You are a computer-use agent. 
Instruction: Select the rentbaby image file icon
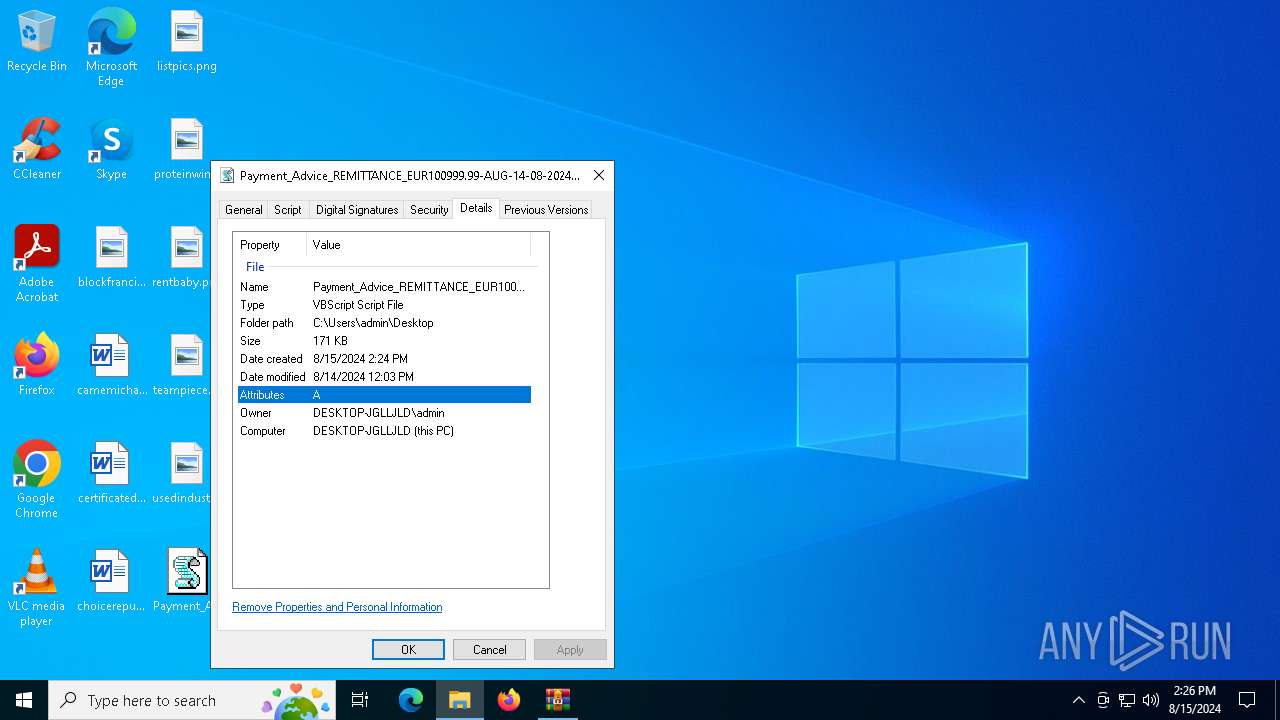pos(182,258)
